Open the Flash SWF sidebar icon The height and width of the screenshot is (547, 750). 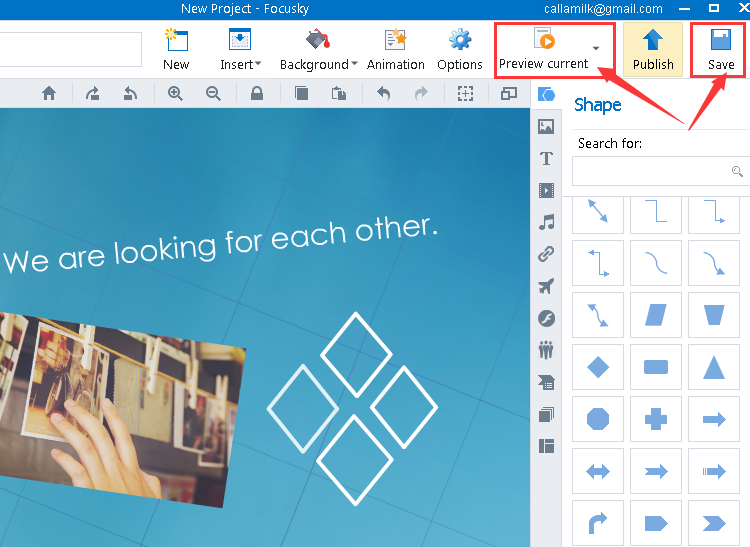[546, 318]
